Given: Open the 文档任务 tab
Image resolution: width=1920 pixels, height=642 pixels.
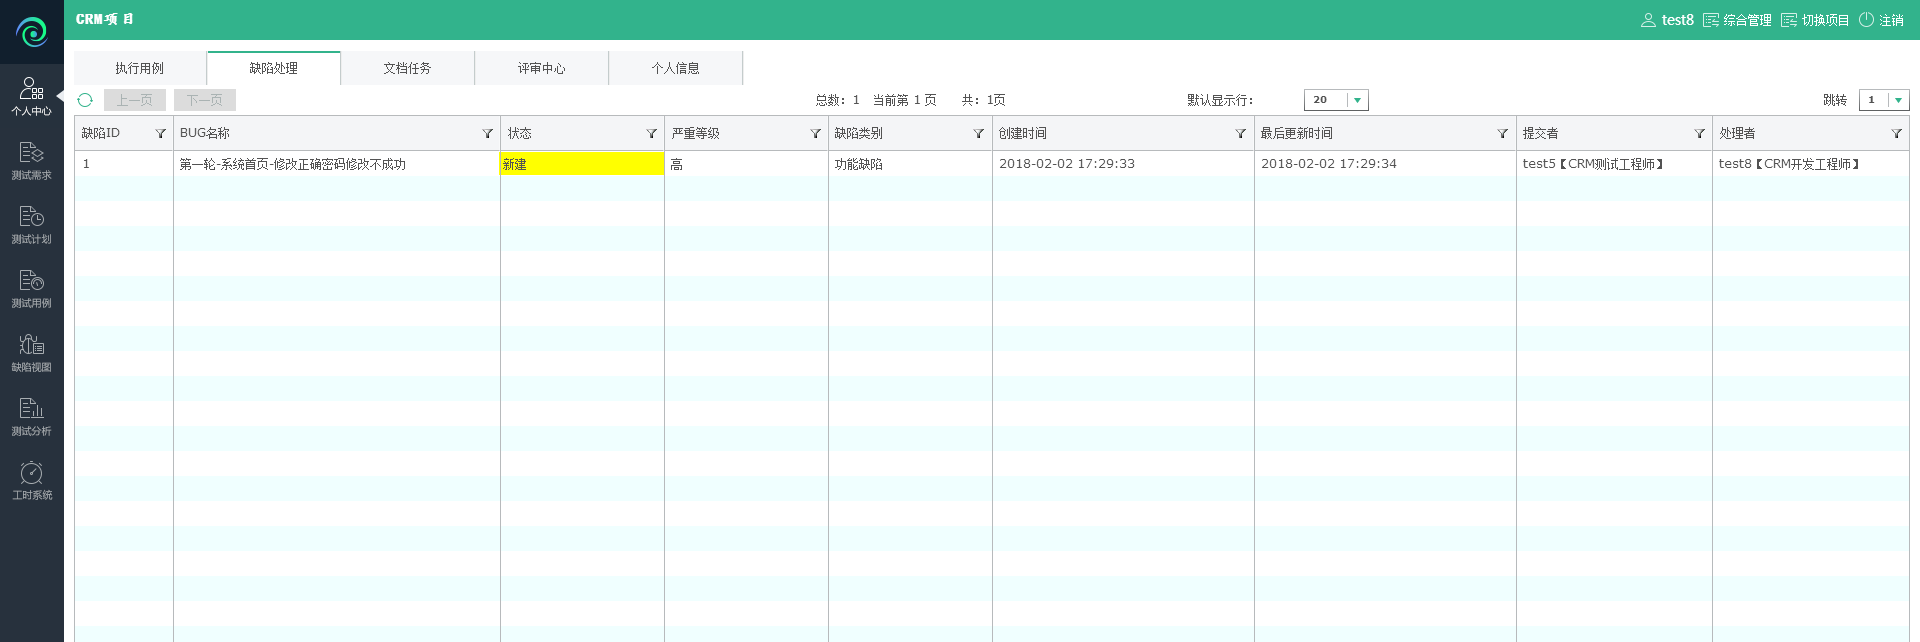Looking at the screenshot, I should click(x=407, y=68).
